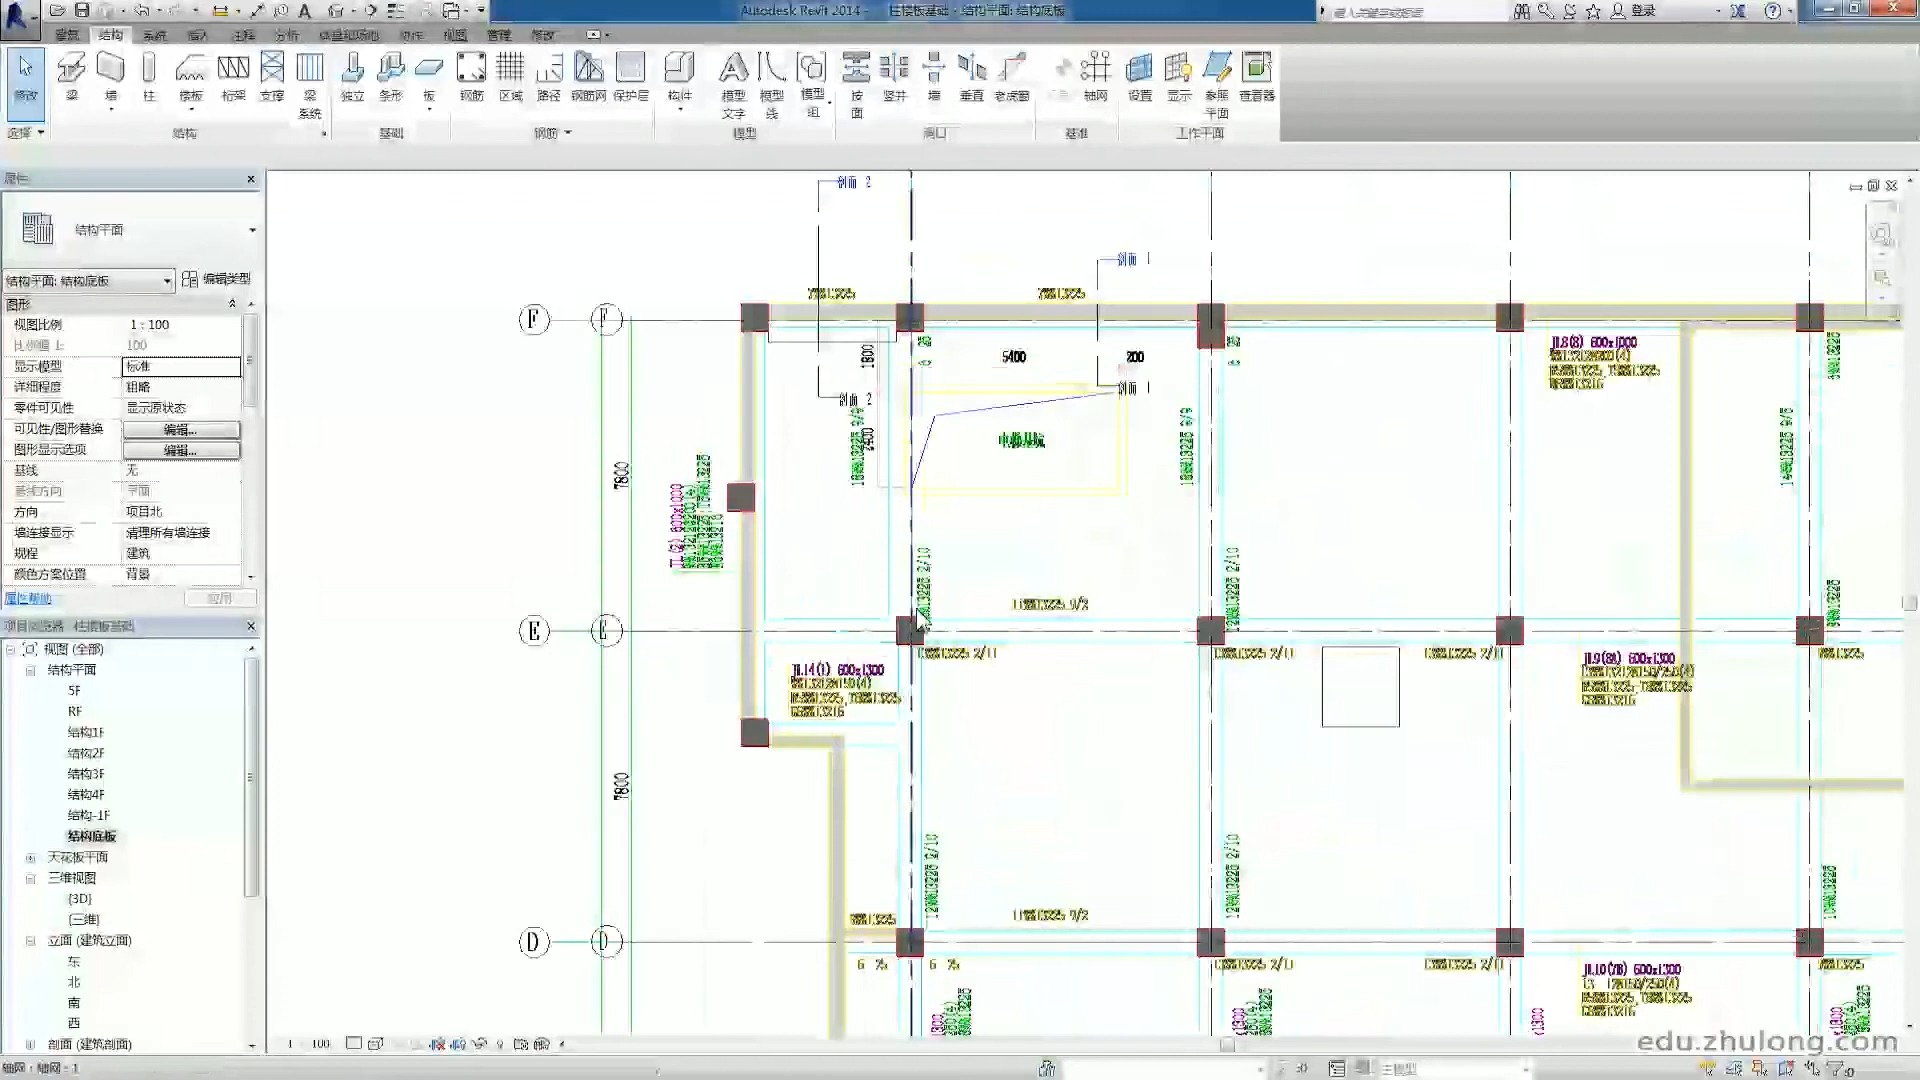The height and width of the screenshot is (1080, 1920).
Task: Open the Revit application menu button
Action: tap(19, 17)
